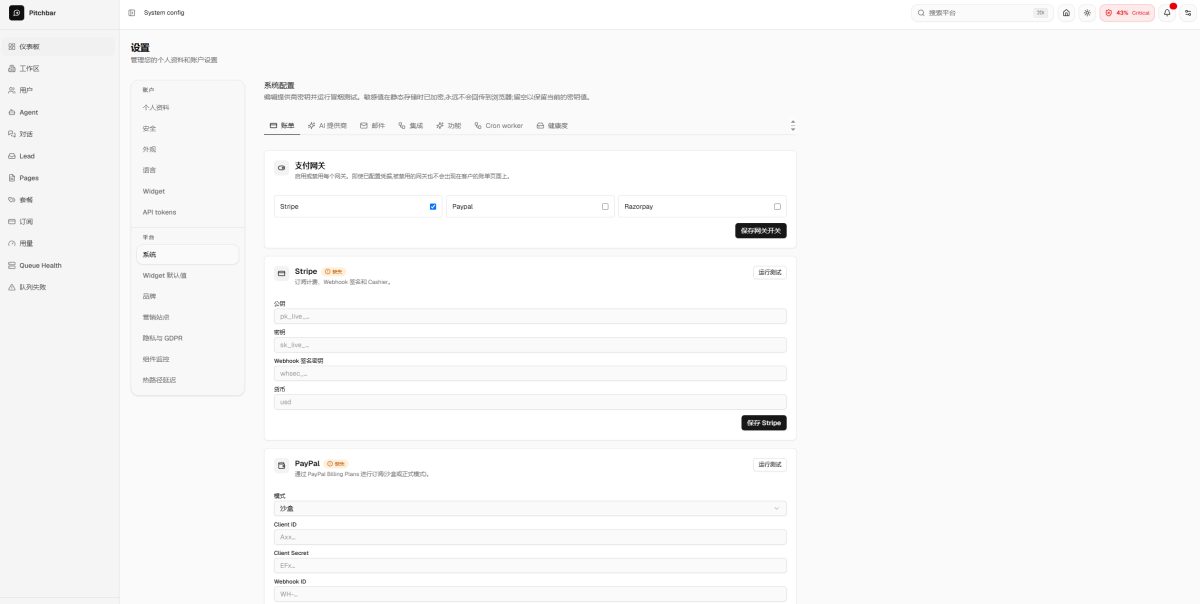Open API tokens in settings menu
Image resolution: width=1200 pixels, height=604 pixels.
[x=188, y=212]
